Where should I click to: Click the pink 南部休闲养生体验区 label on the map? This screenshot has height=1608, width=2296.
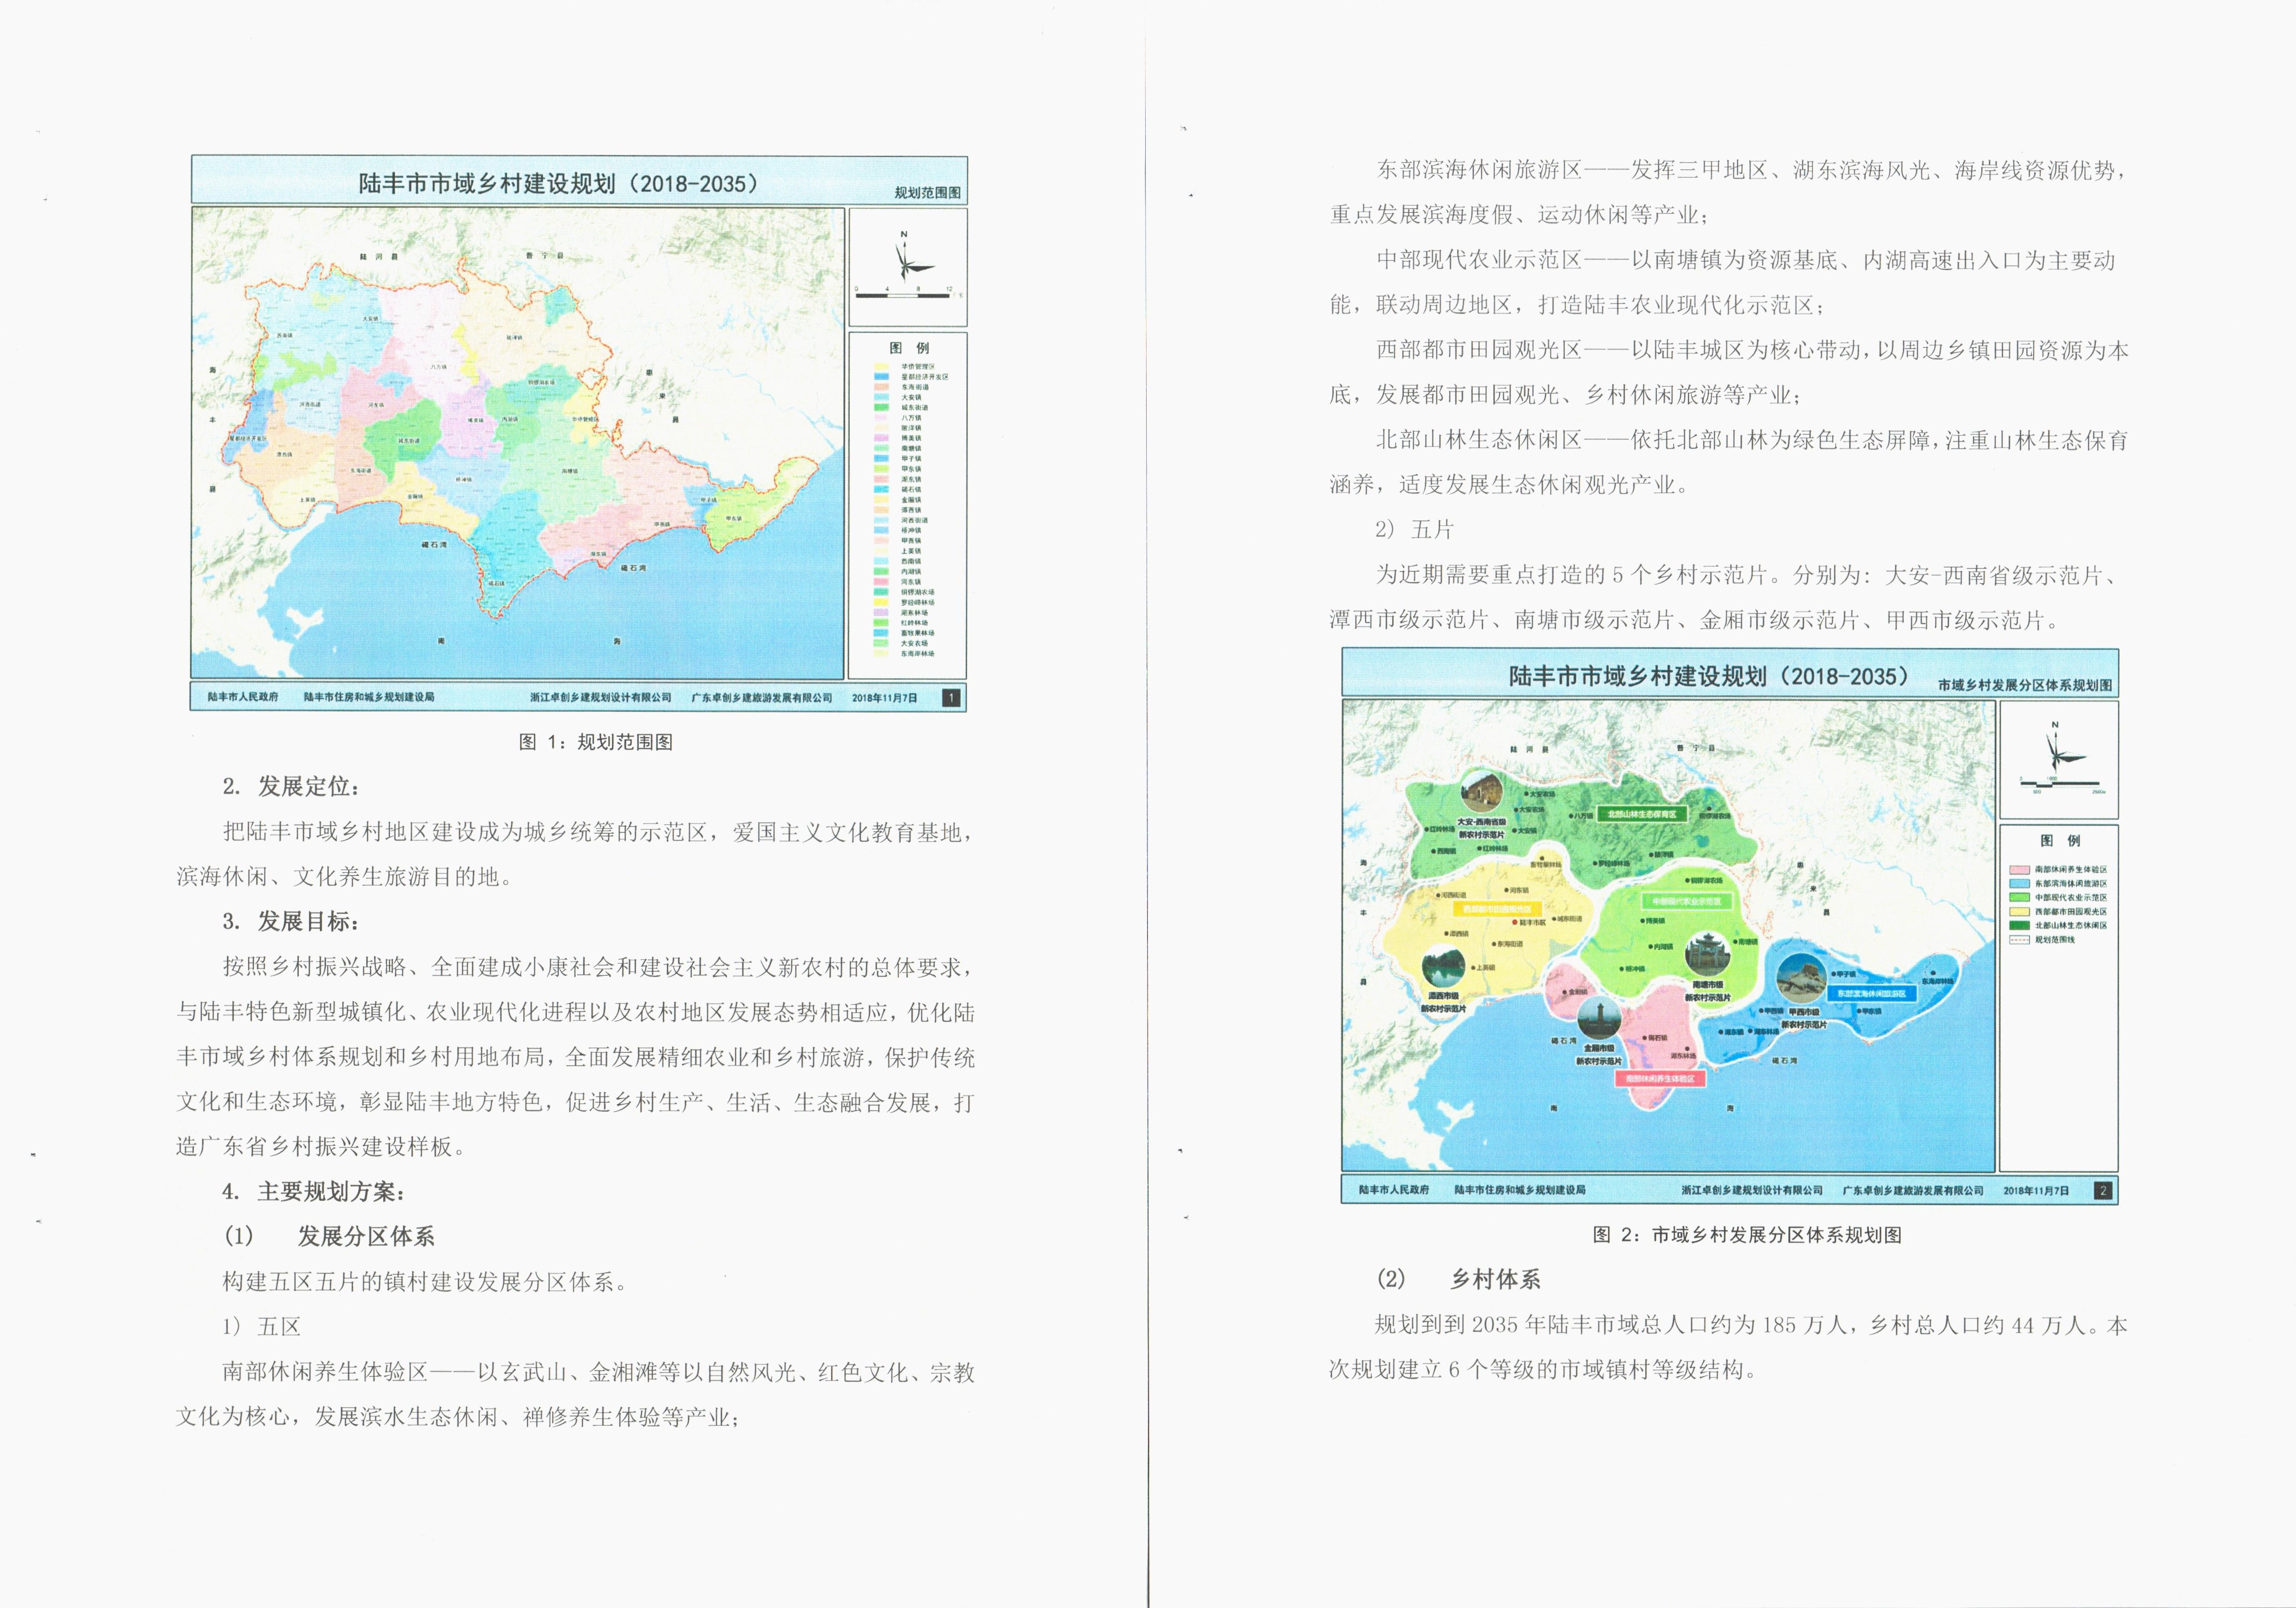pyautogui.click(x=1660, y=1079)
